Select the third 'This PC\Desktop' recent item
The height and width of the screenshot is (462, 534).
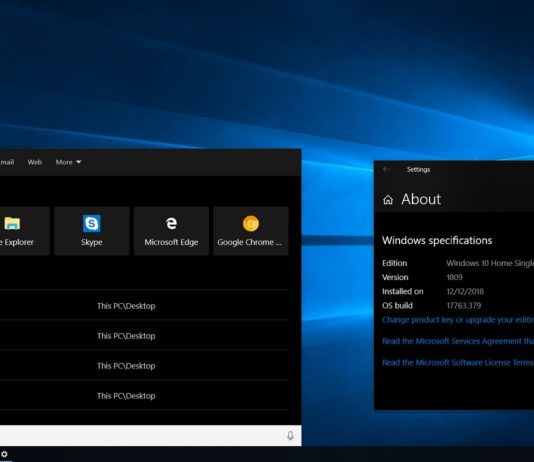144,366
